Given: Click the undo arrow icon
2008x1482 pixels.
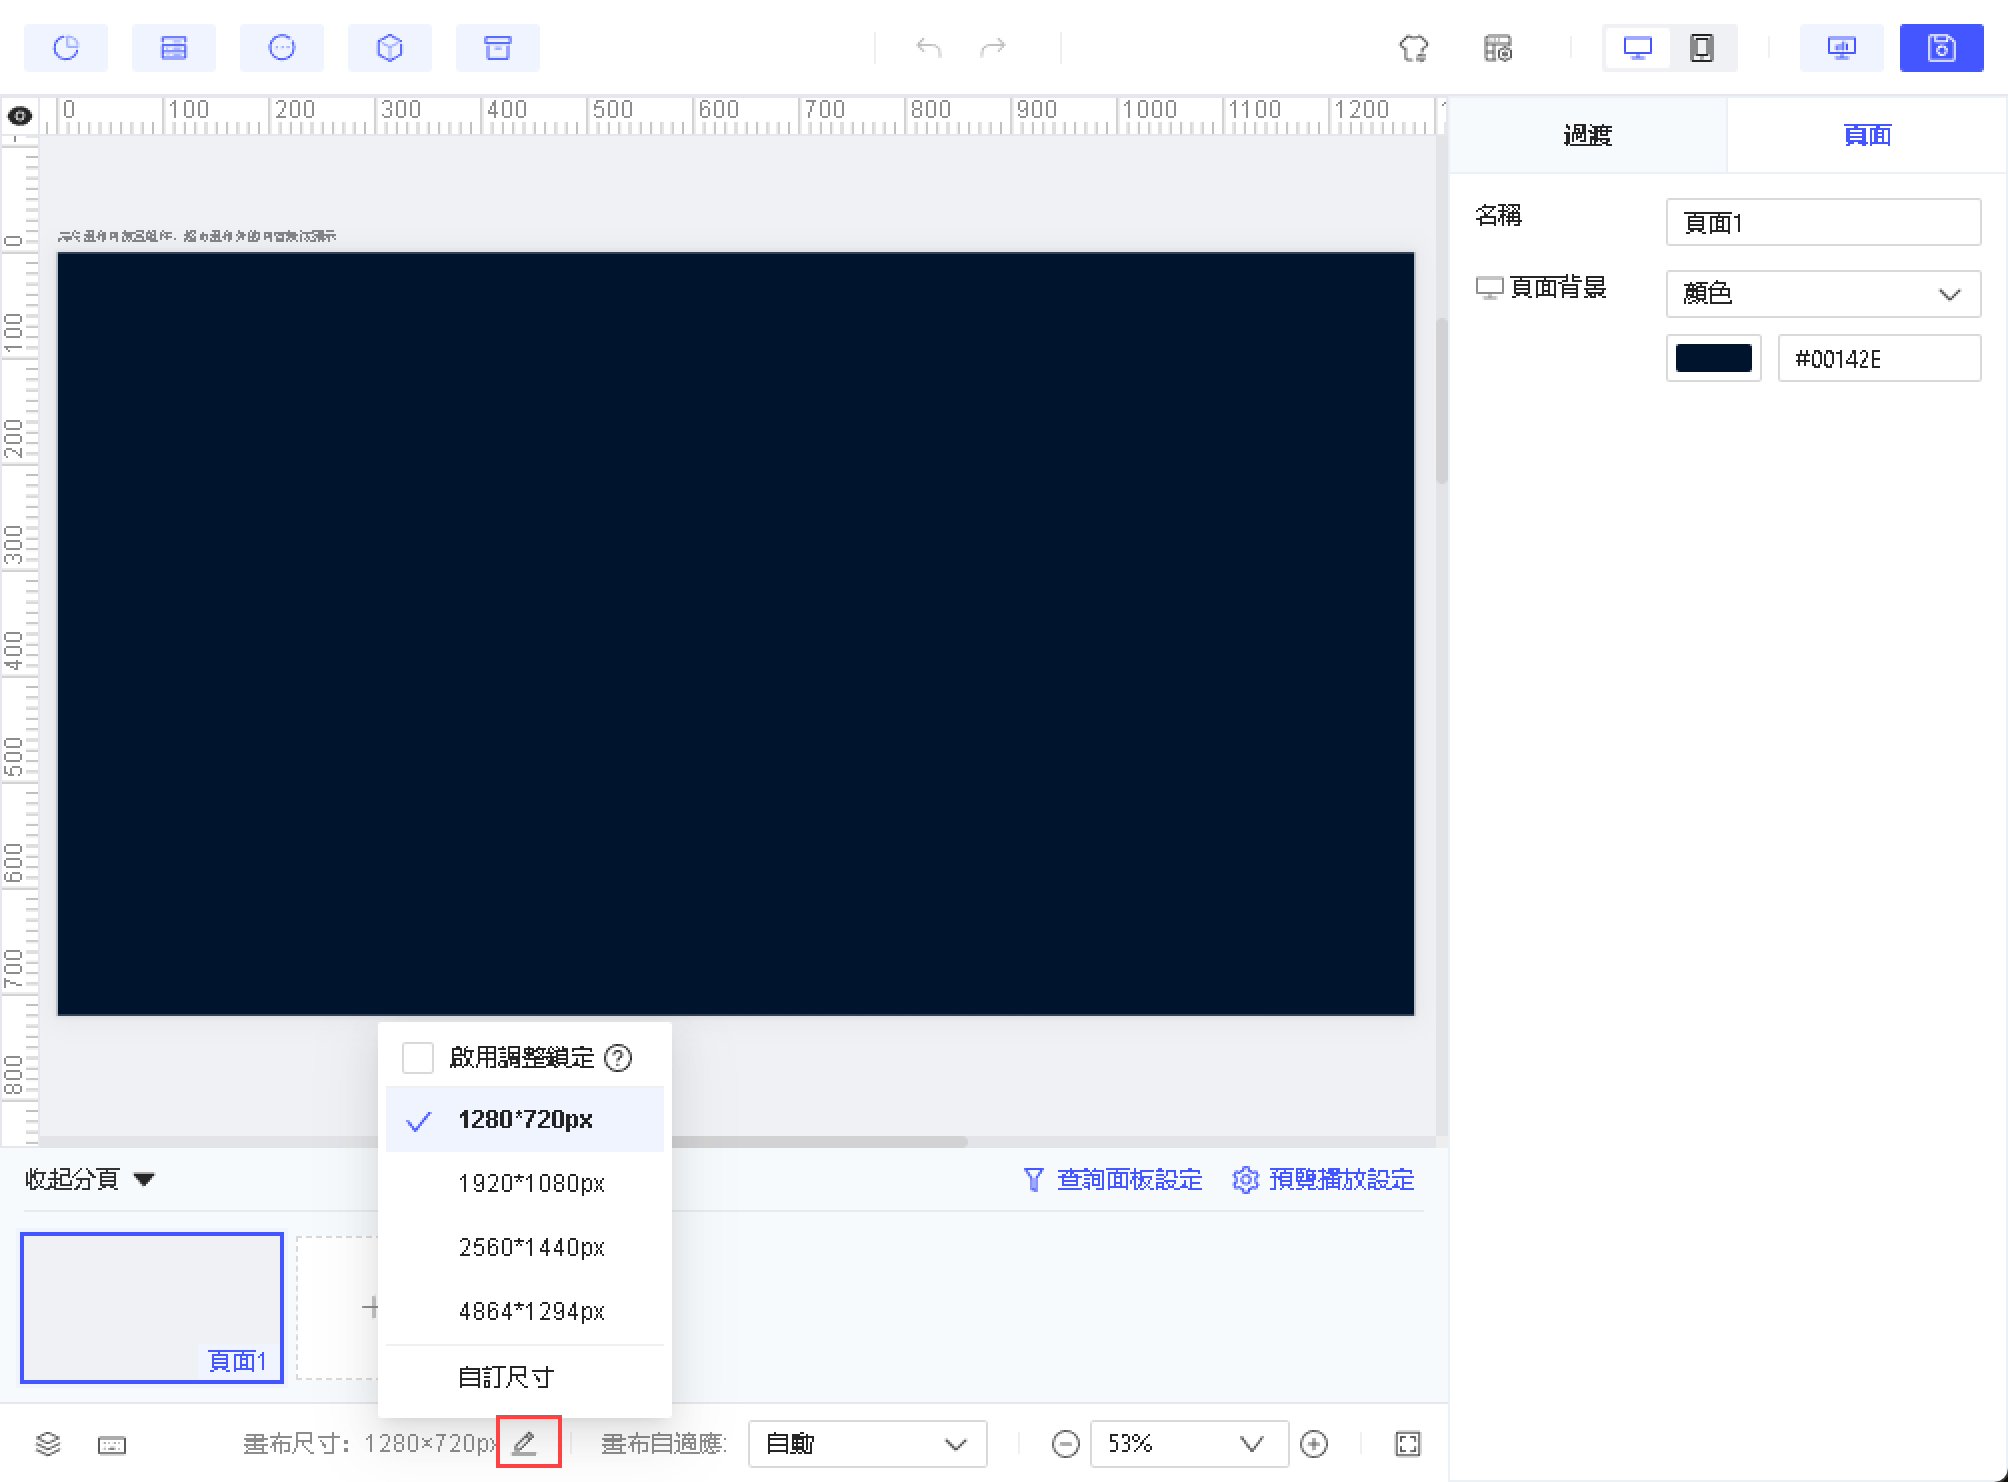Looking at the screenshot, I should [928, 48].
